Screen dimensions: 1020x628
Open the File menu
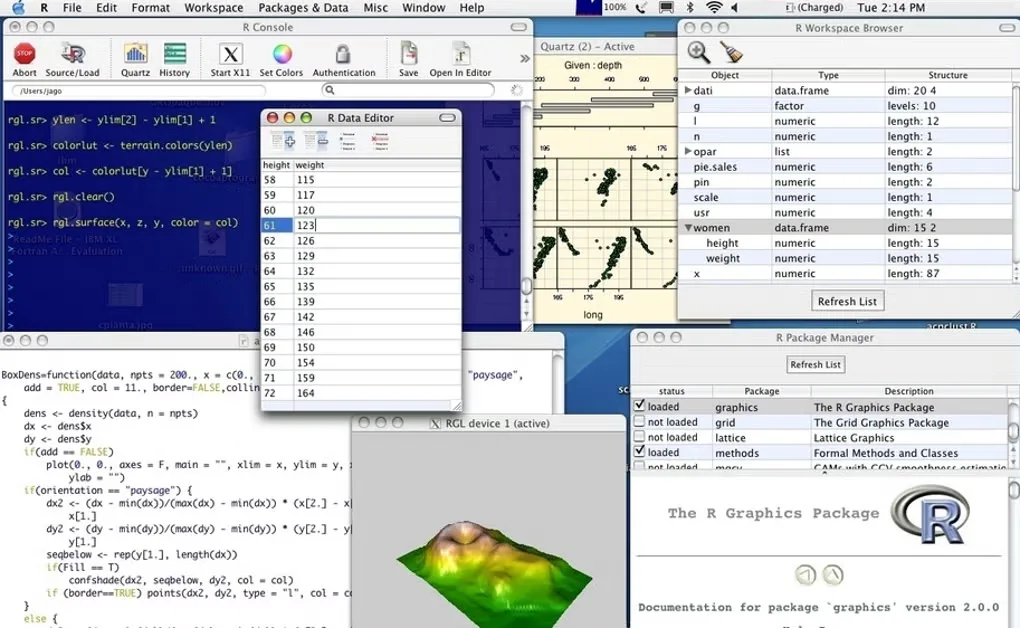72,8
